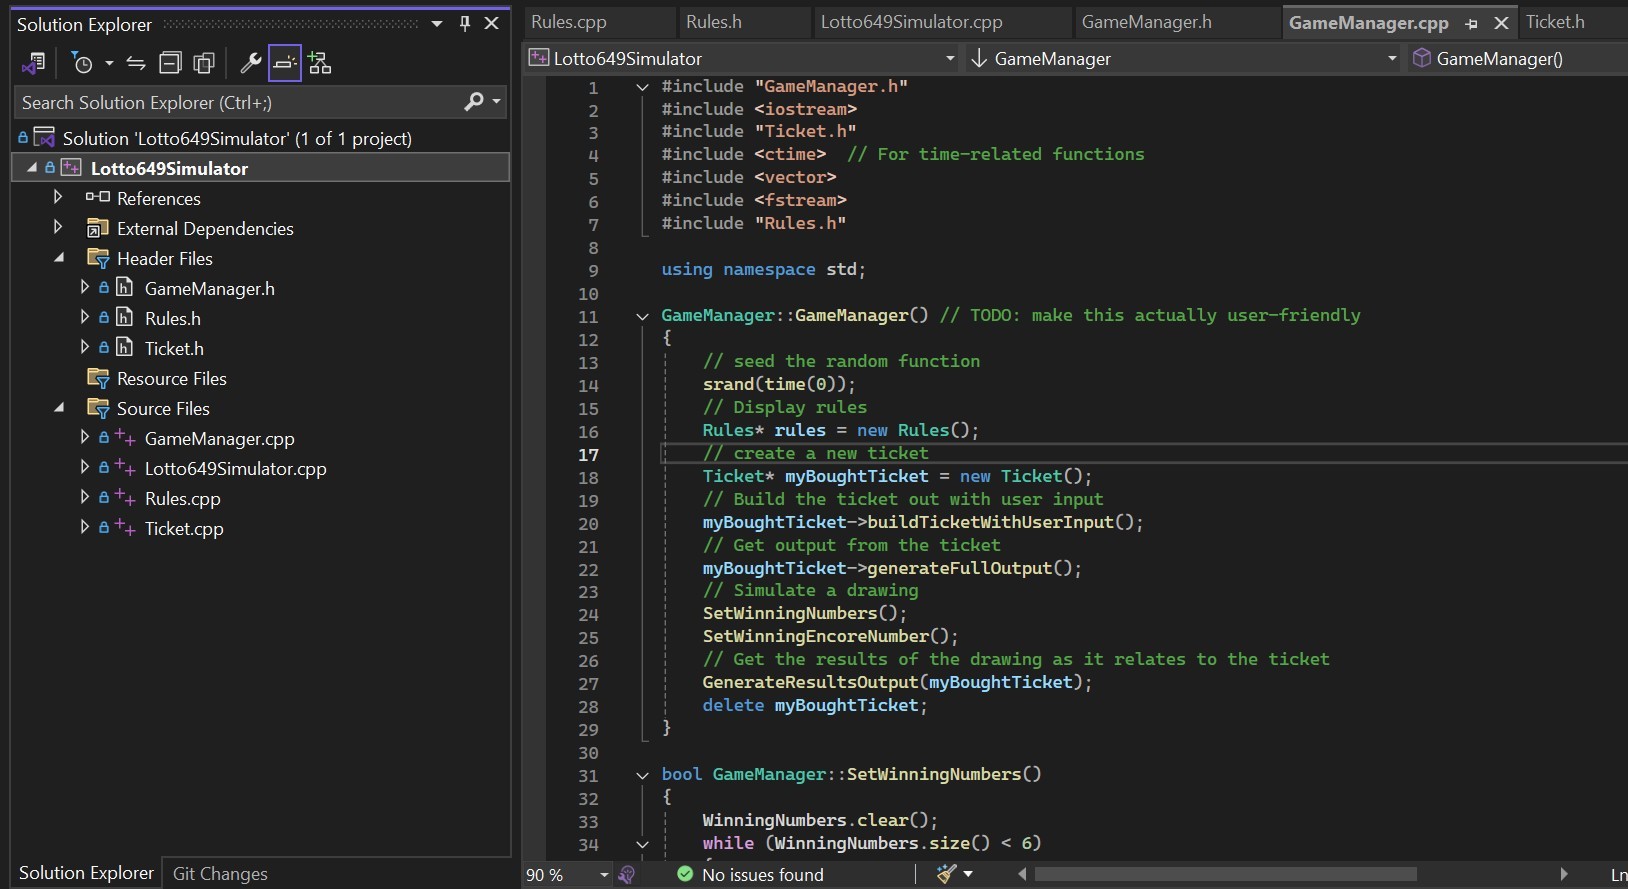Click horizontal scrollbar left arrow
Screen dimensions: 1628x889
(1022, 874)
